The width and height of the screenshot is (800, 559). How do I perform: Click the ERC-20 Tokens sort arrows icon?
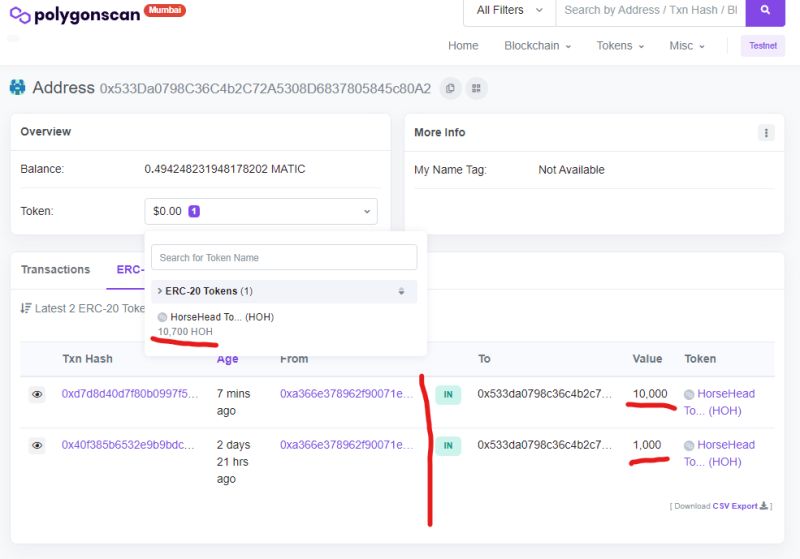point(402,291)
